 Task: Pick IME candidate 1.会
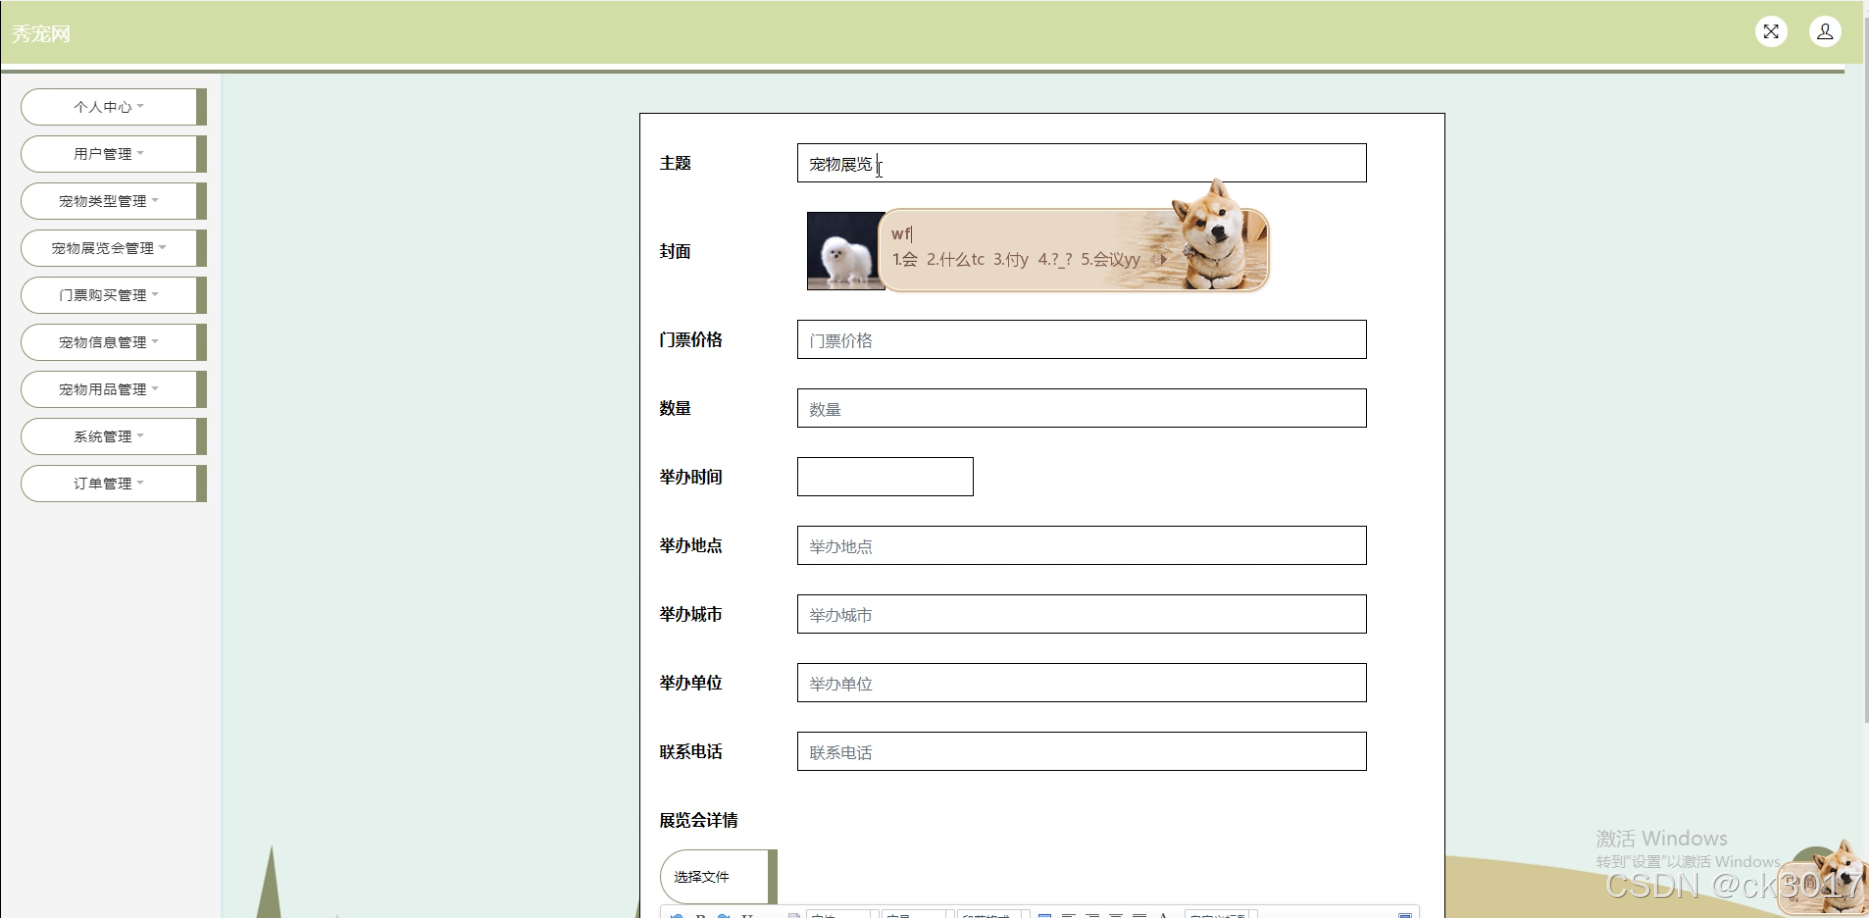point(905,260)
